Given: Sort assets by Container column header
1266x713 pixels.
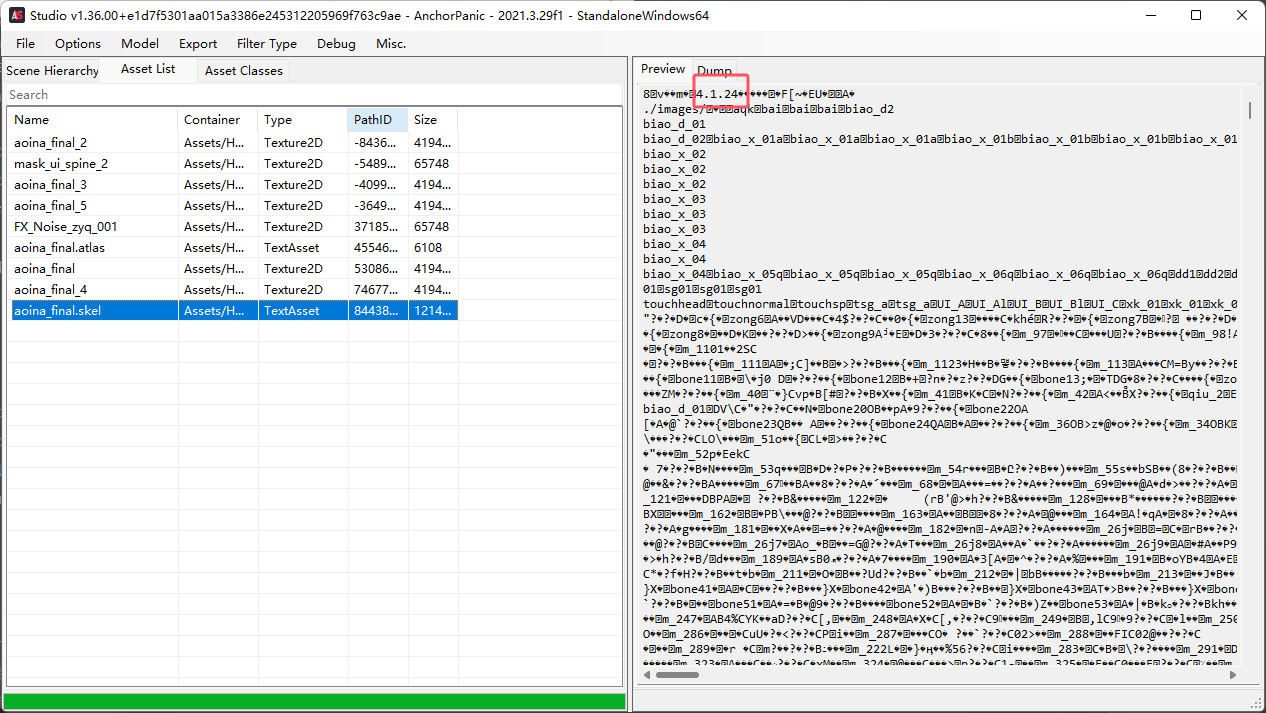Looking at the screenshot, I should pos(218,120).
